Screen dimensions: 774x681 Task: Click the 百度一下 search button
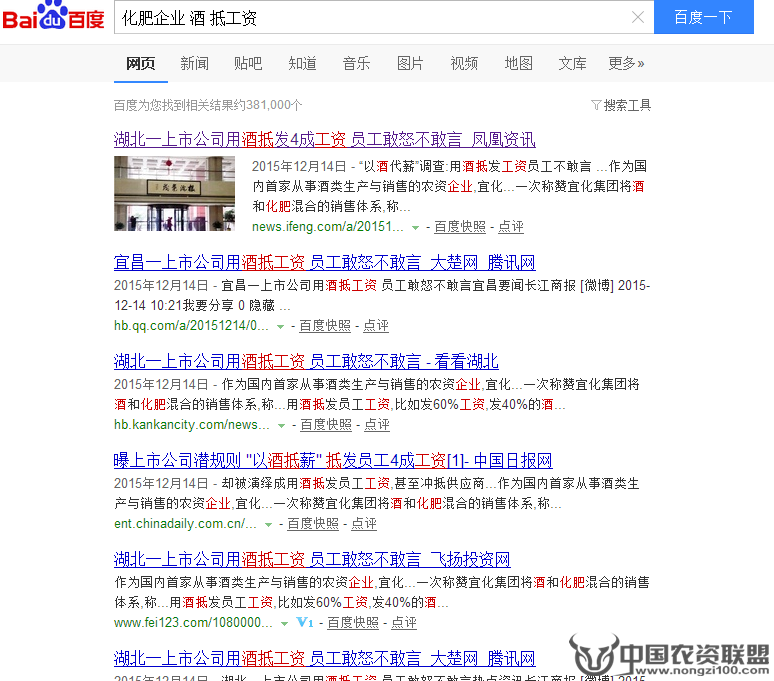pyautogui.click(x=703, y=17)
